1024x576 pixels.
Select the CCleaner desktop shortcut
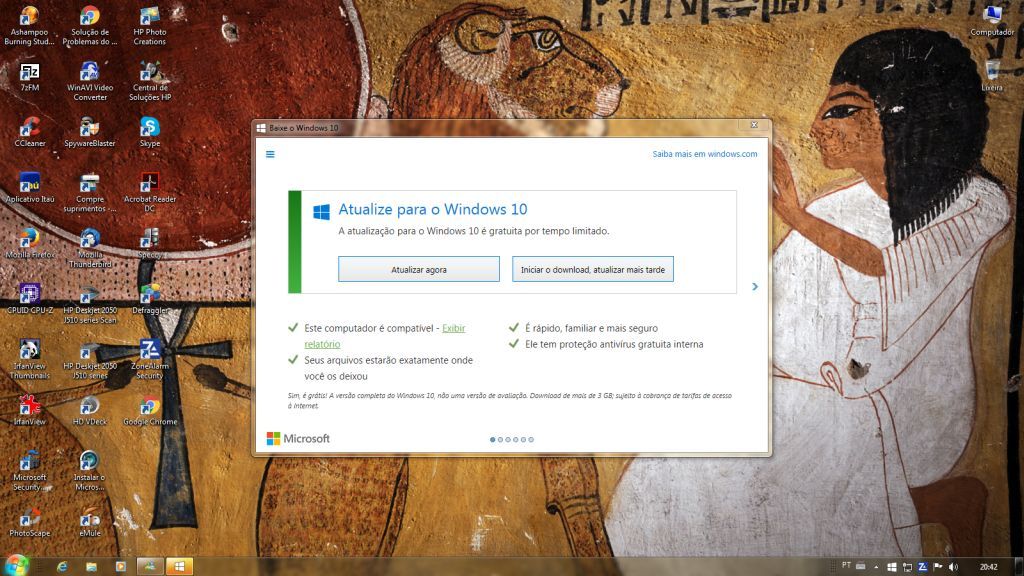click(29, 132)
